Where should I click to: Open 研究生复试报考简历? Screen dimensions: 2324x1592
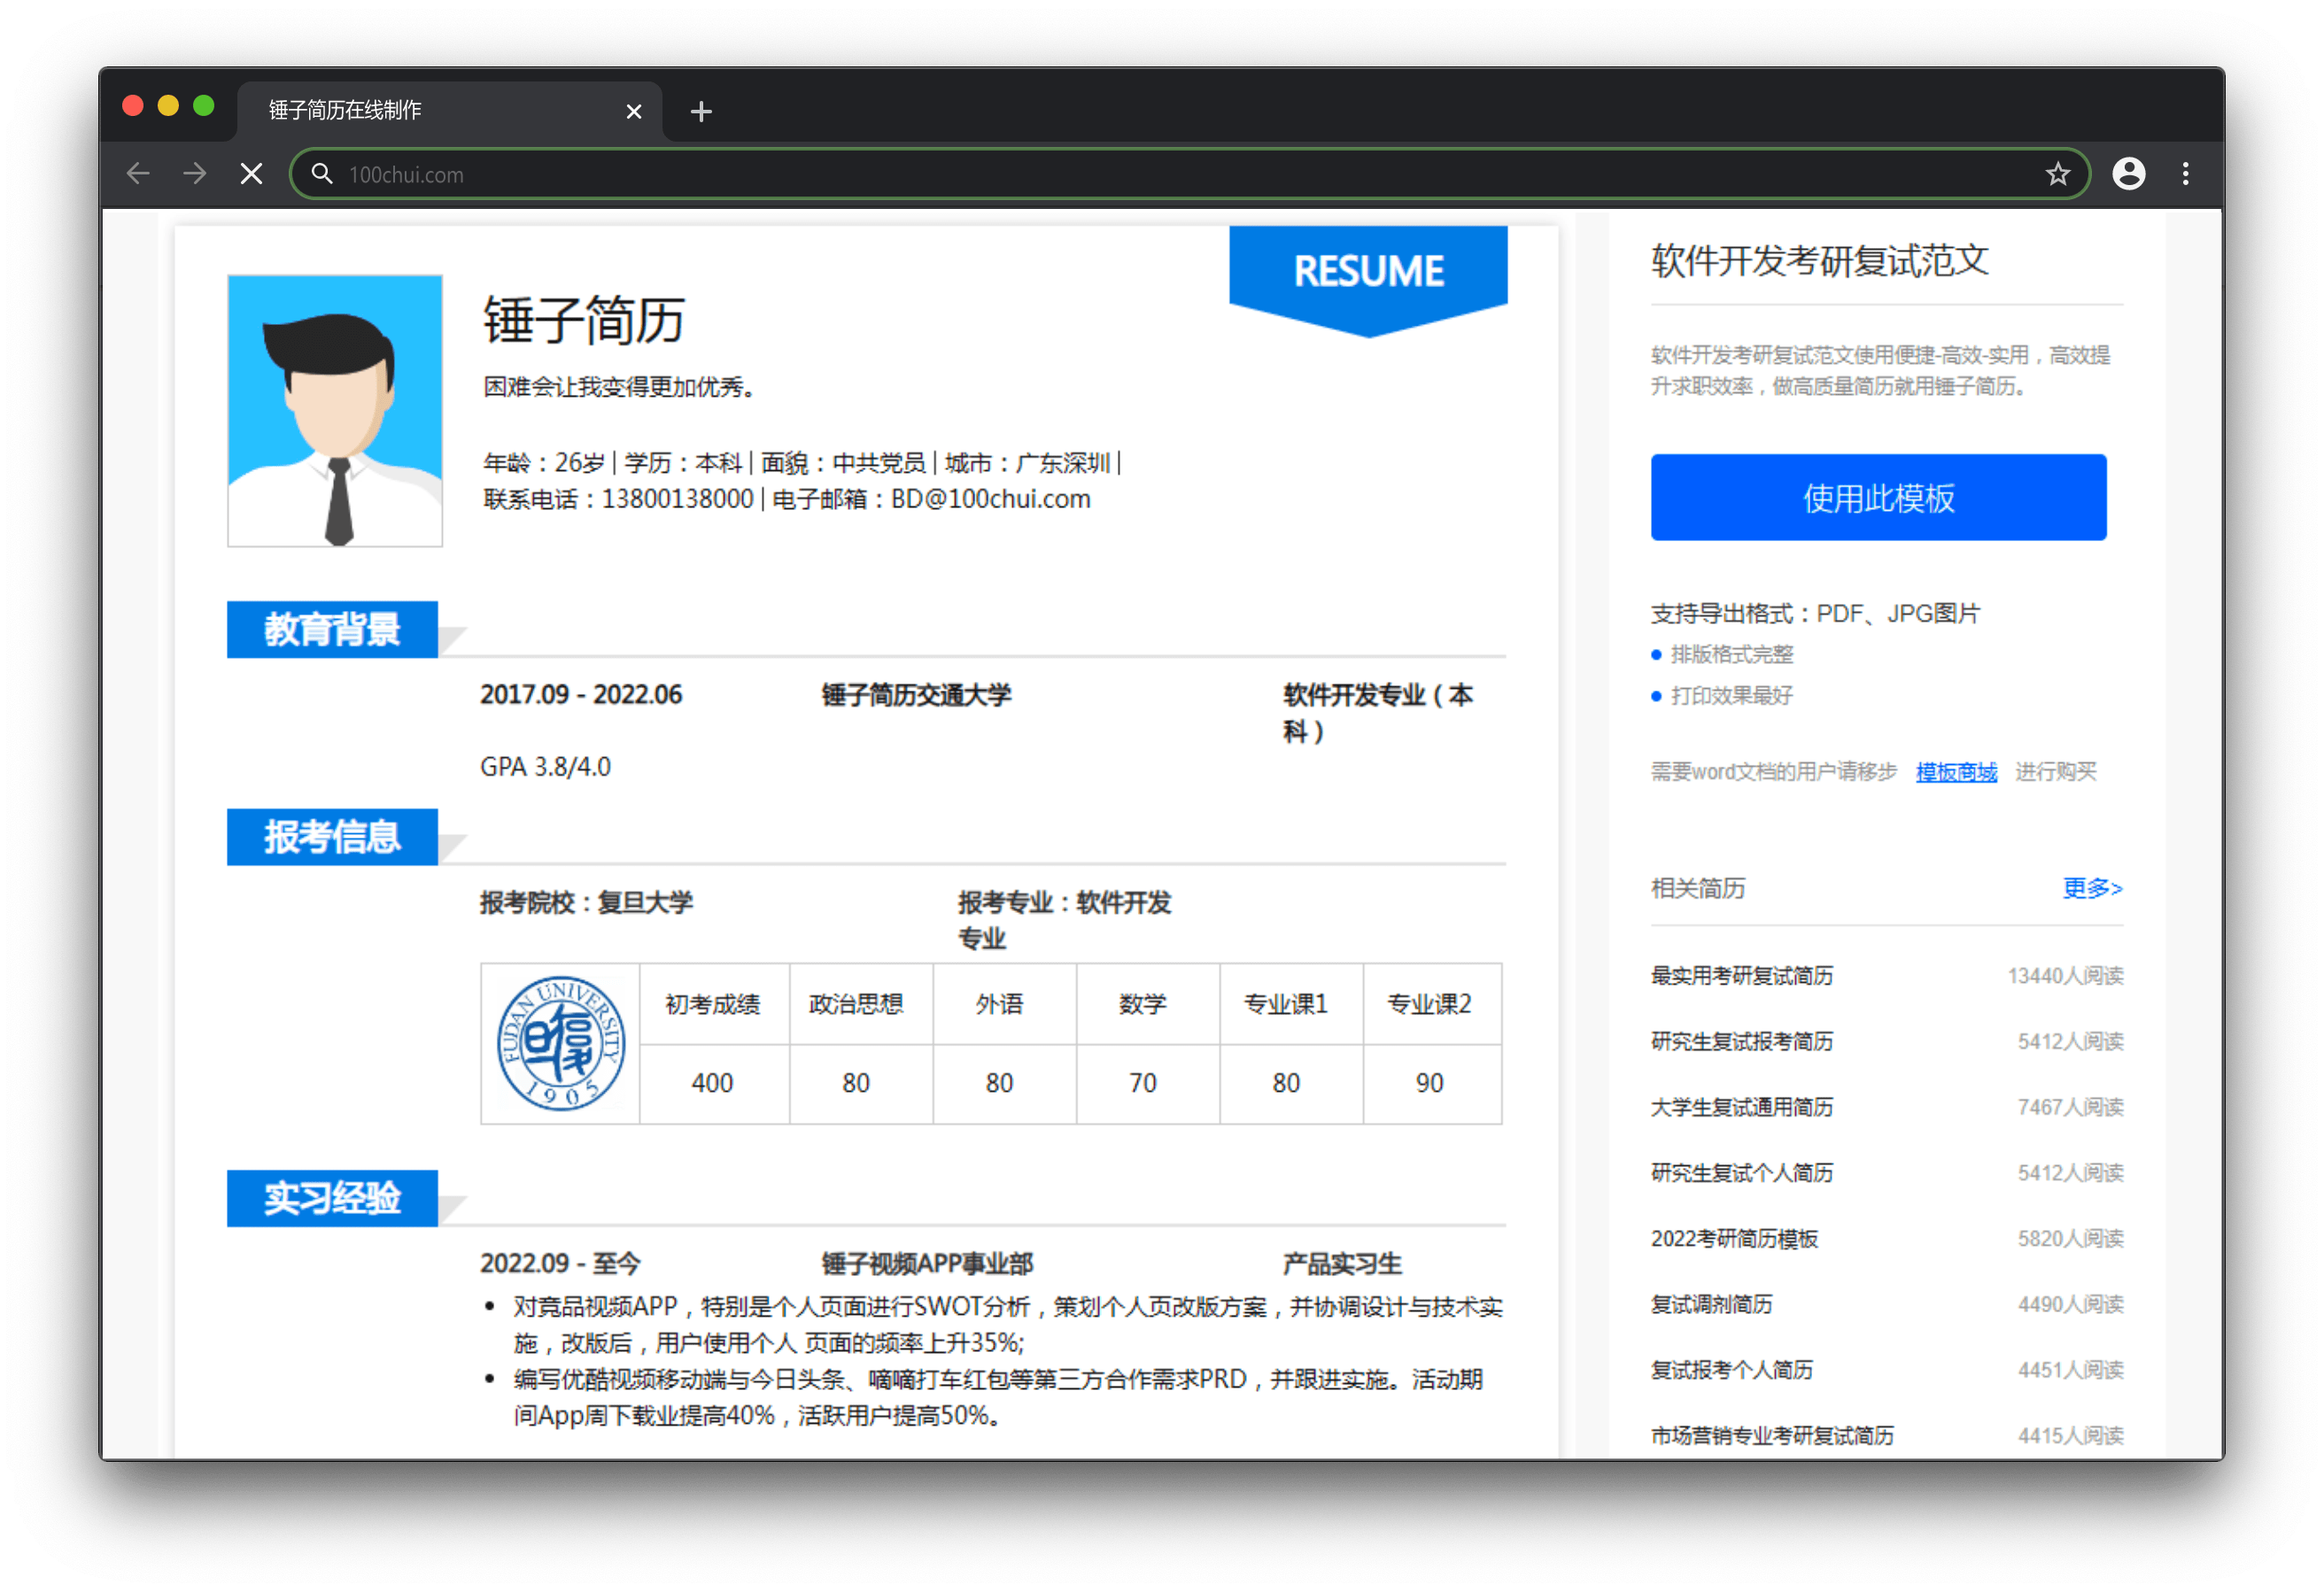pos(1741,1042)
